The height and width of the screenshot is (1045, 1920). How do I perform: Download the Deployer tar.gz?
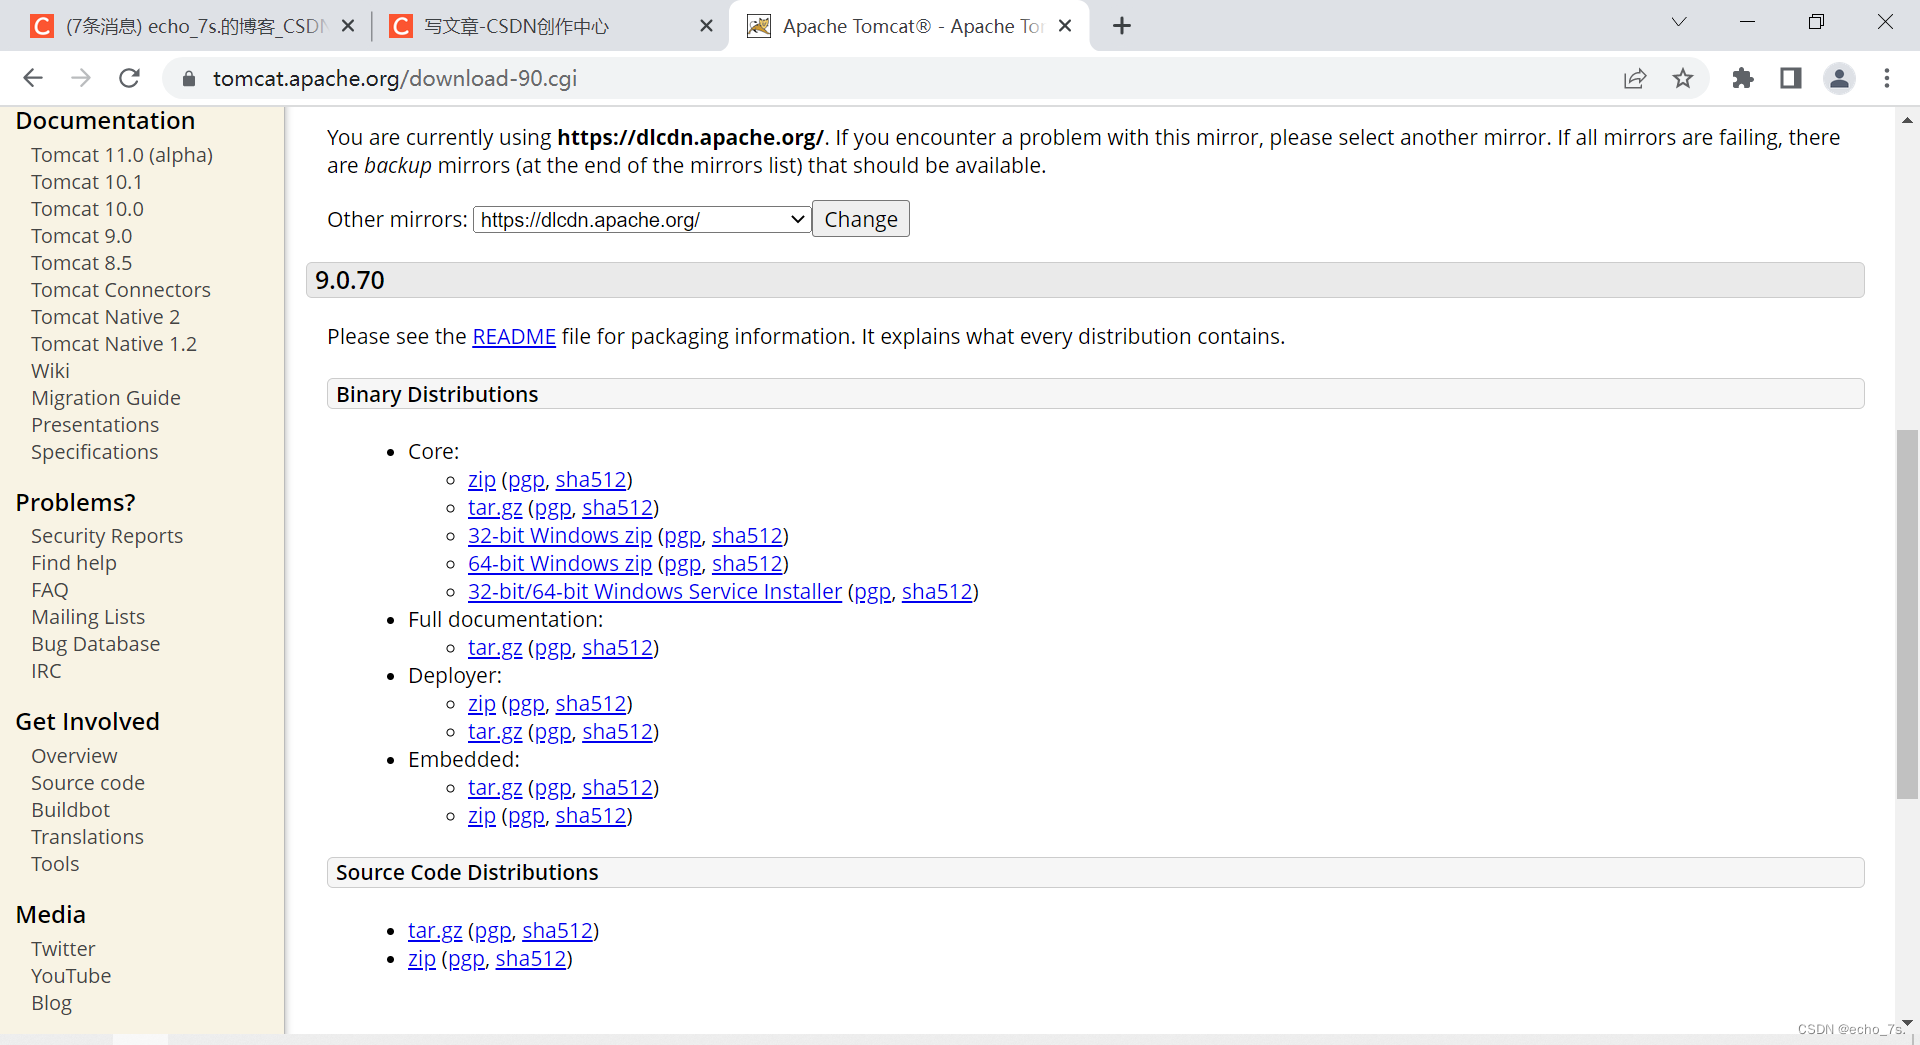(495, 732)
